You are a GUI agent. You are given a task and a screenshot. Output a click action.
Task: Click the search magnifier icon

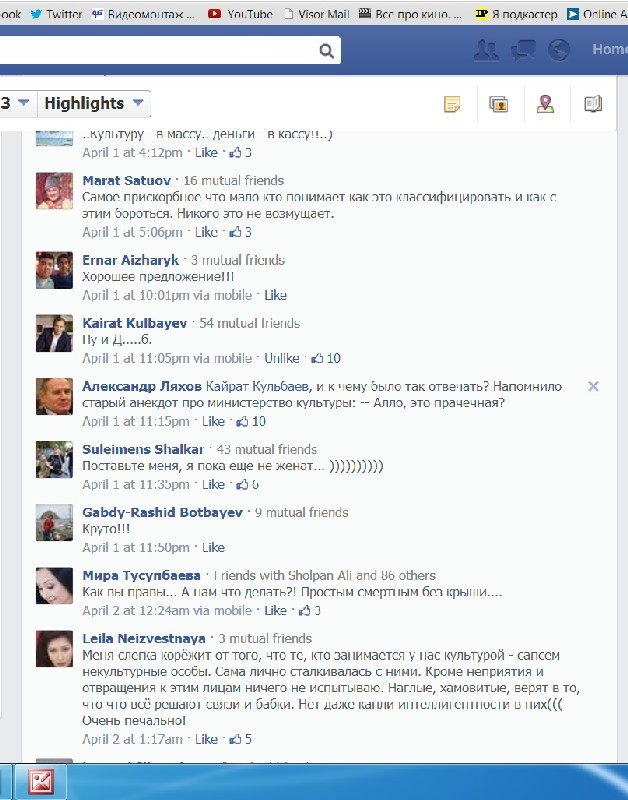click(326, 51)
